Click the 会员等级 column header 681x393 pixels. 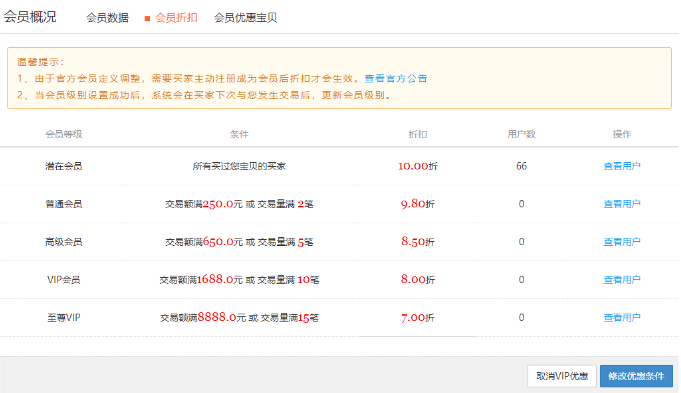coord(64,134)
